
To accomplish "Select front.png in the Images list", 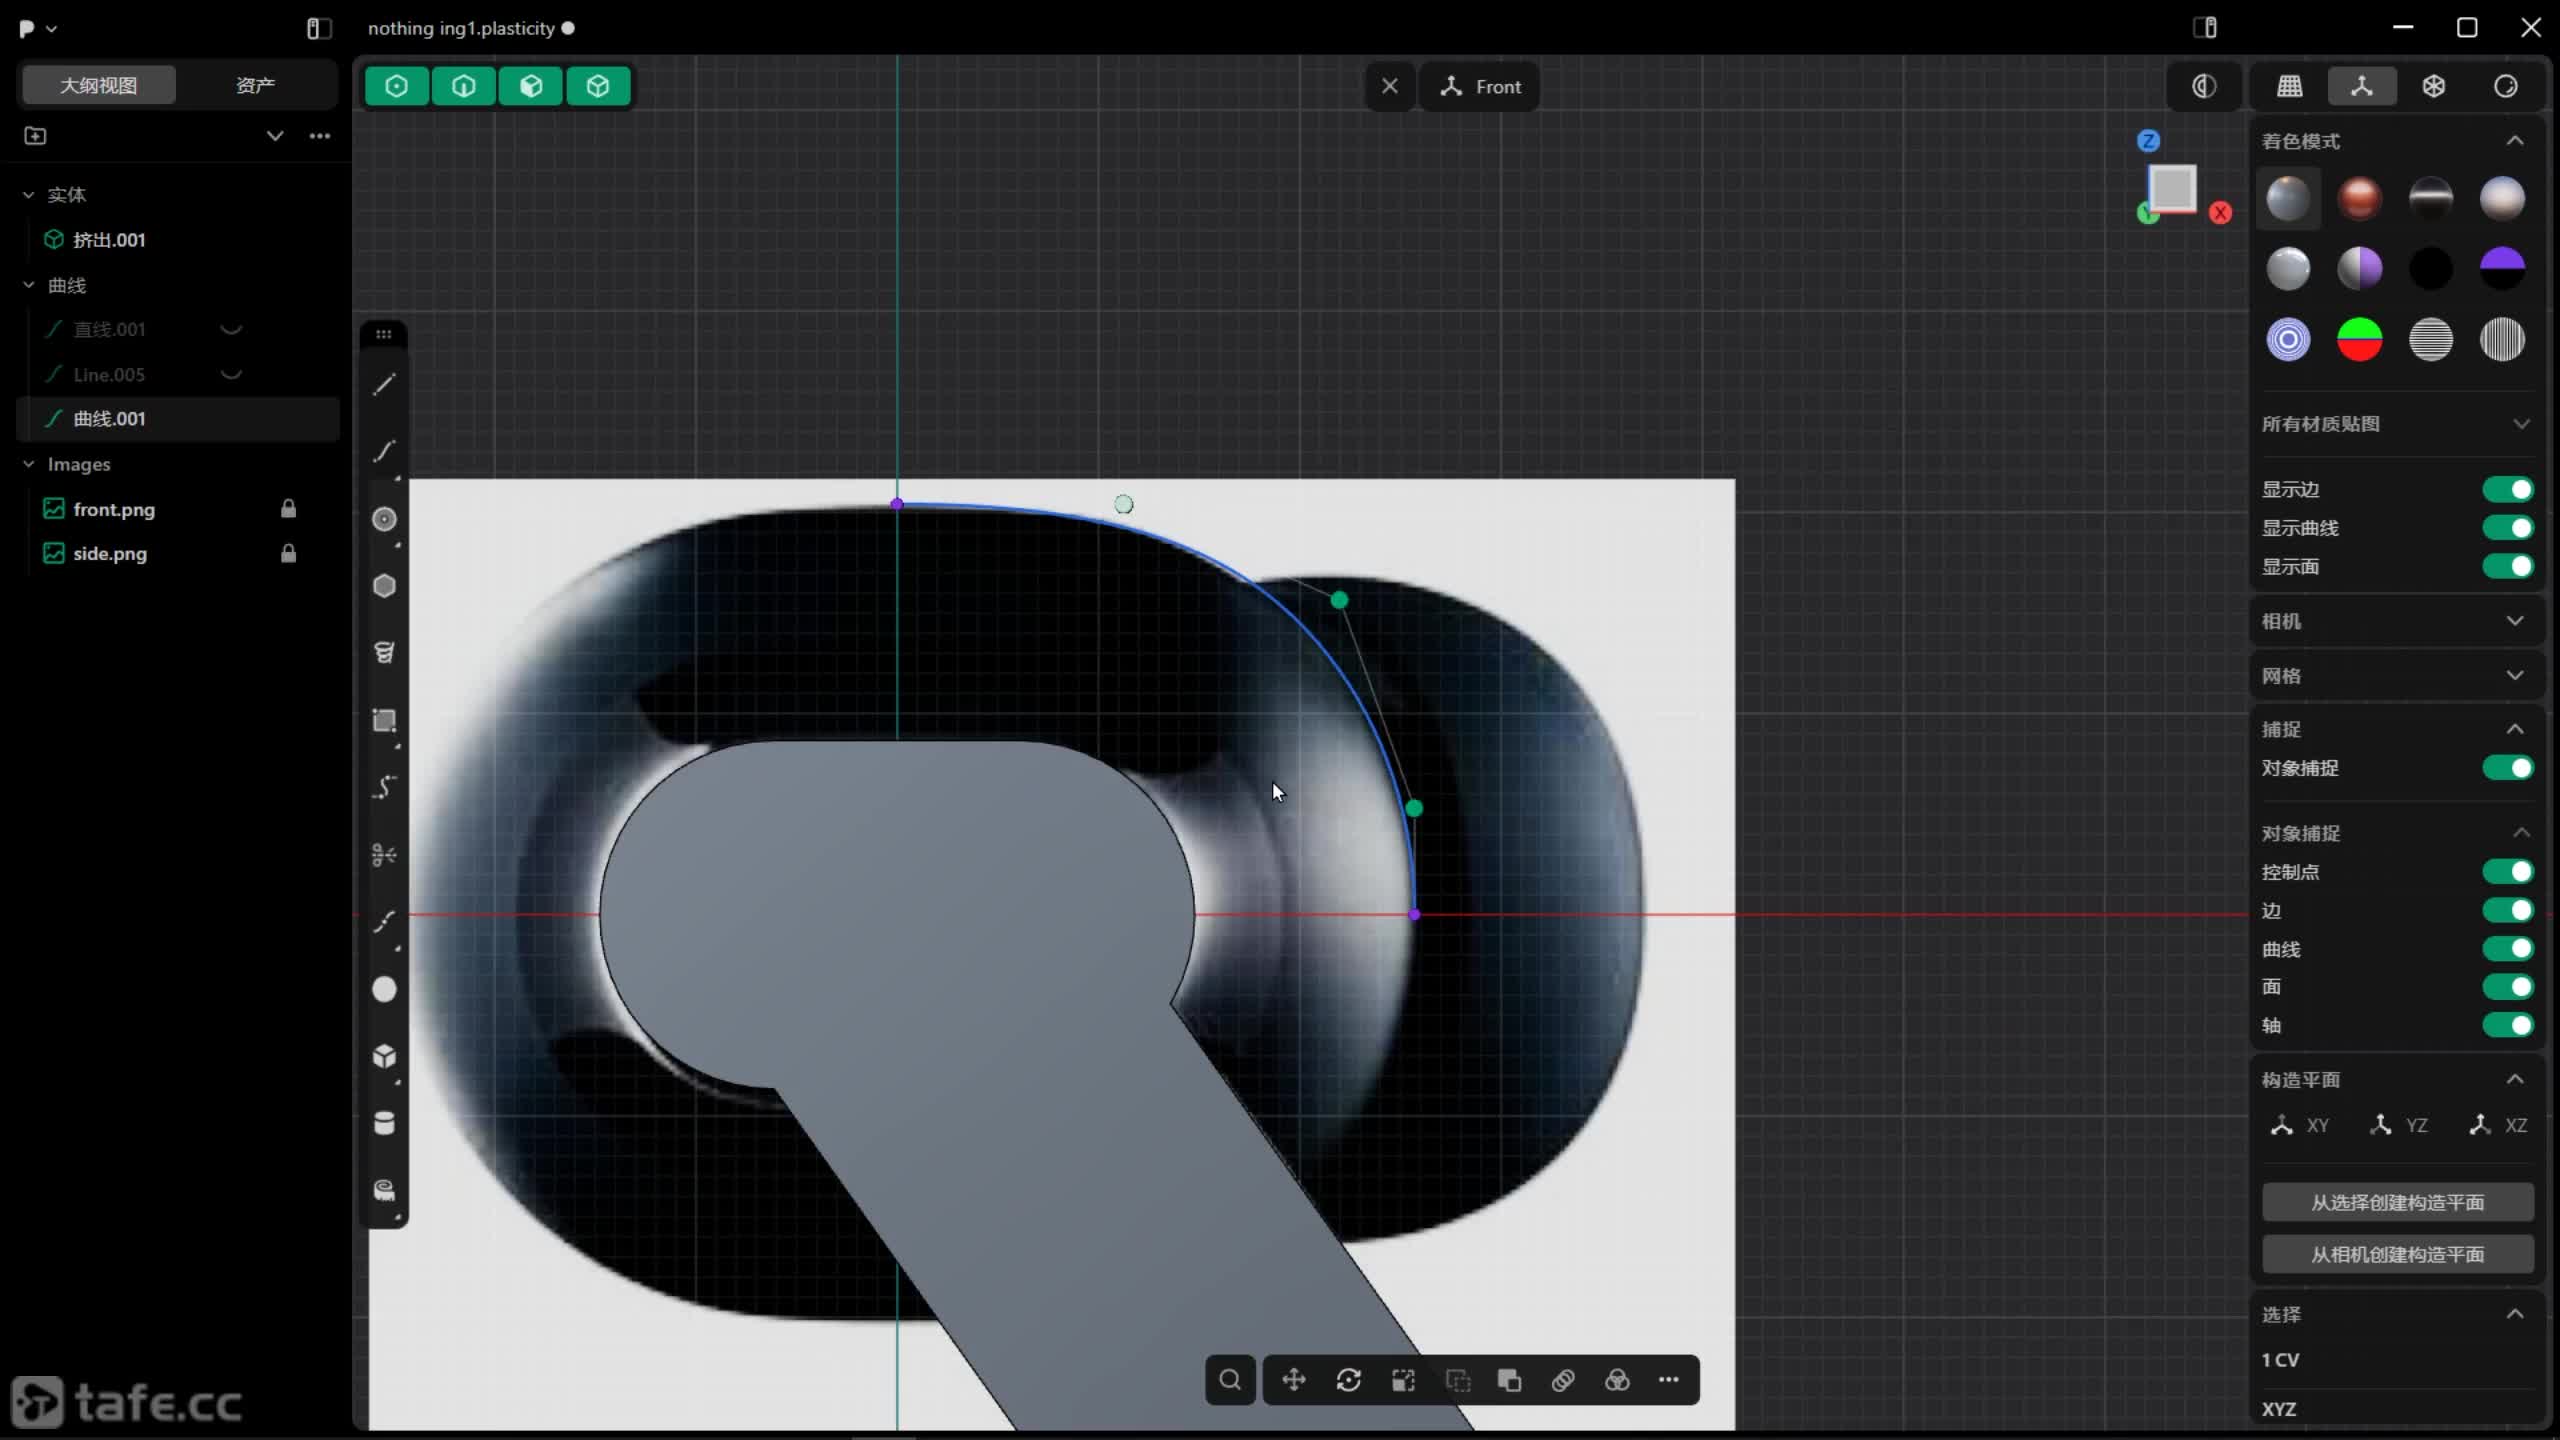I will click(x=114, y=509).
